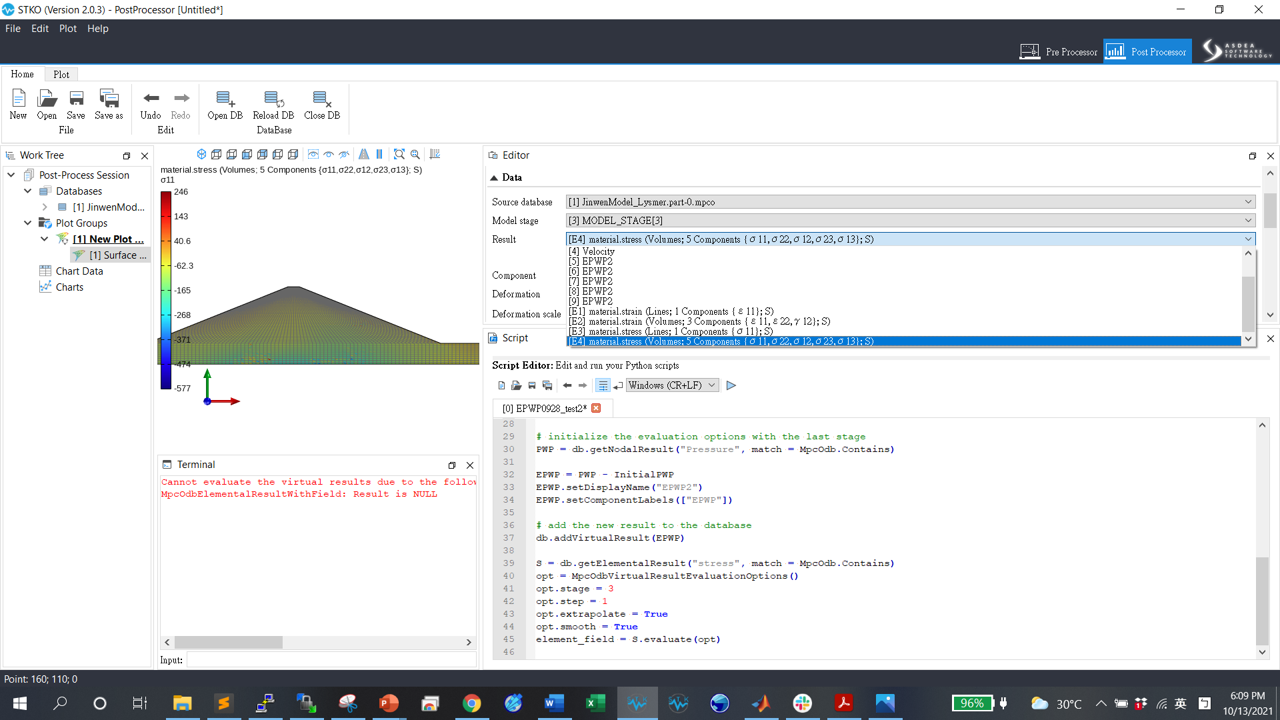
Task: Reload the database with Reload DB
Action: click(273, 104)
